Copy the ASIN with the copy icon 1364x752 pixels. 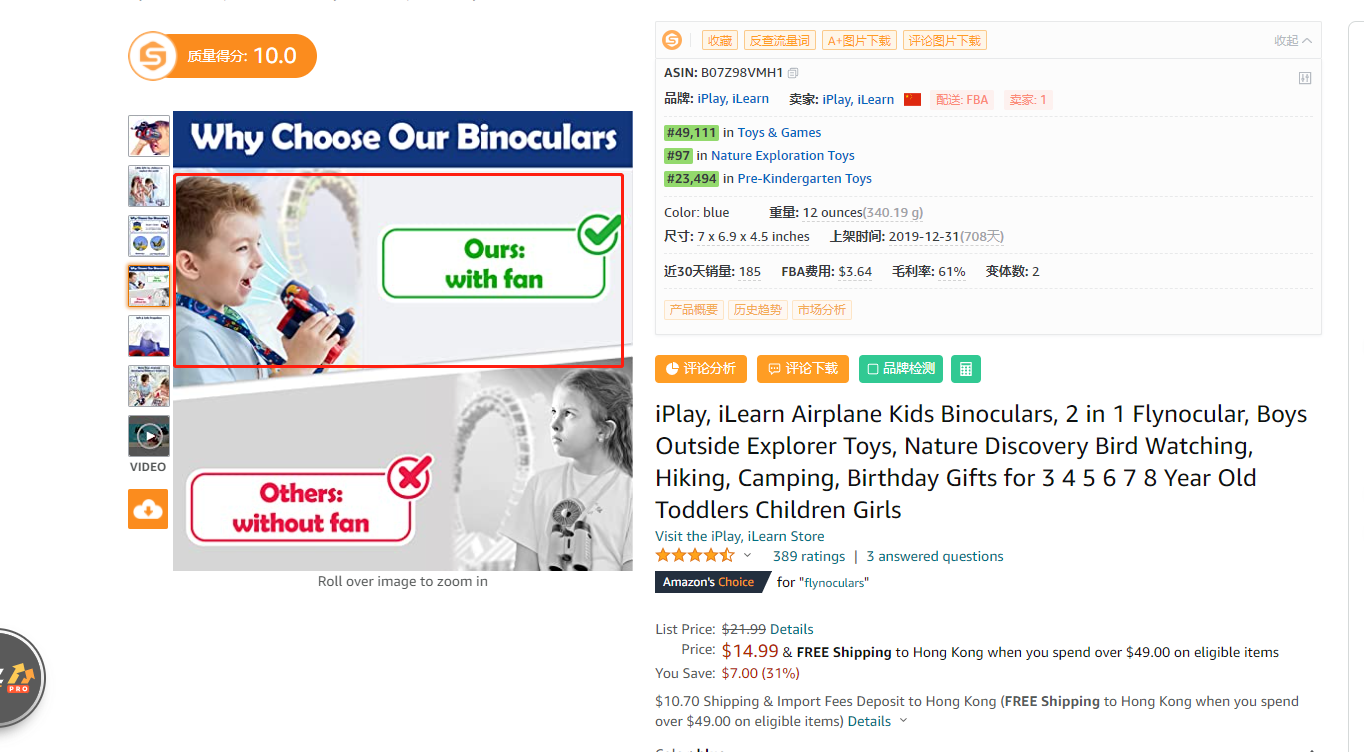tap(793, 73)
